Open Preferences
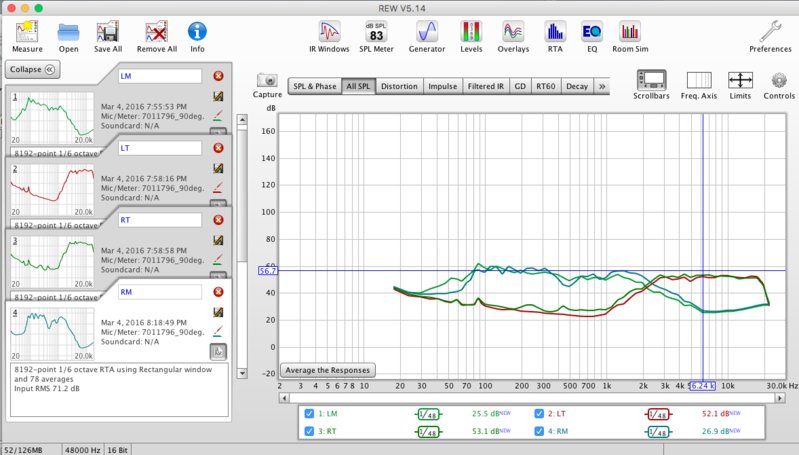 (x=770, y=37)
